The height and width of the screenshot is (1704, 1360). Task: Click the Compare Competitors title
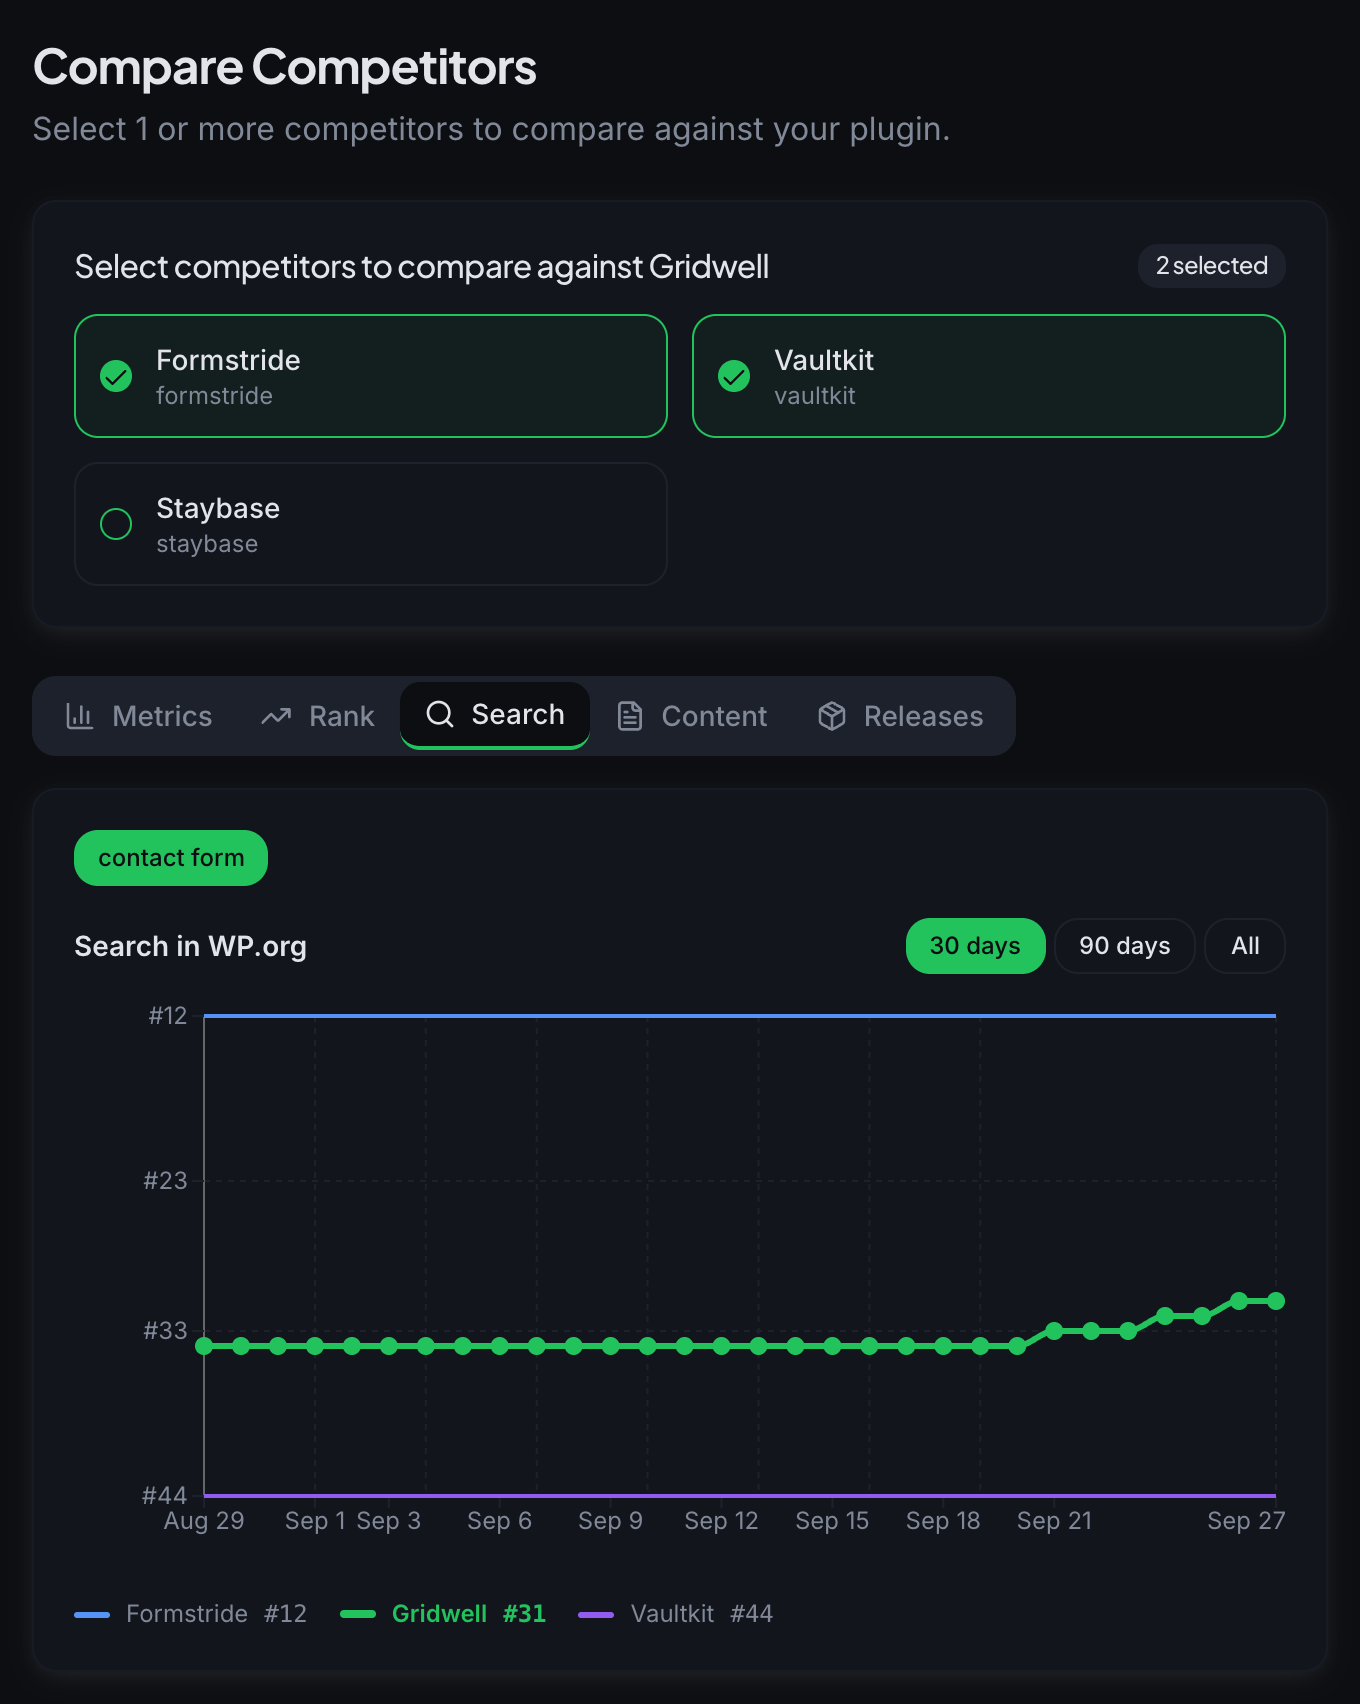click(285, 67)
